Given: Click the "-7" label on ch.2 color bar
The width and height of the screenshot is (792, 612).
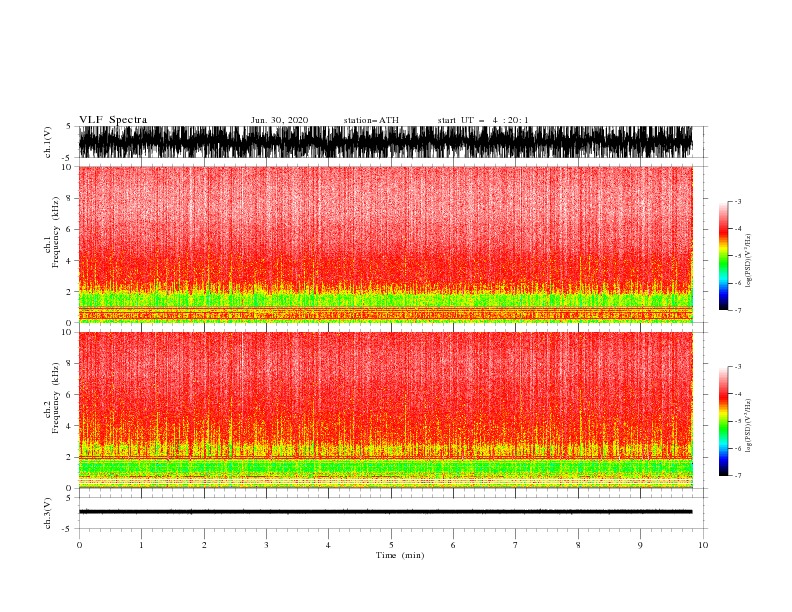Looking at the screenshot, I should click(x=737, y=476).
